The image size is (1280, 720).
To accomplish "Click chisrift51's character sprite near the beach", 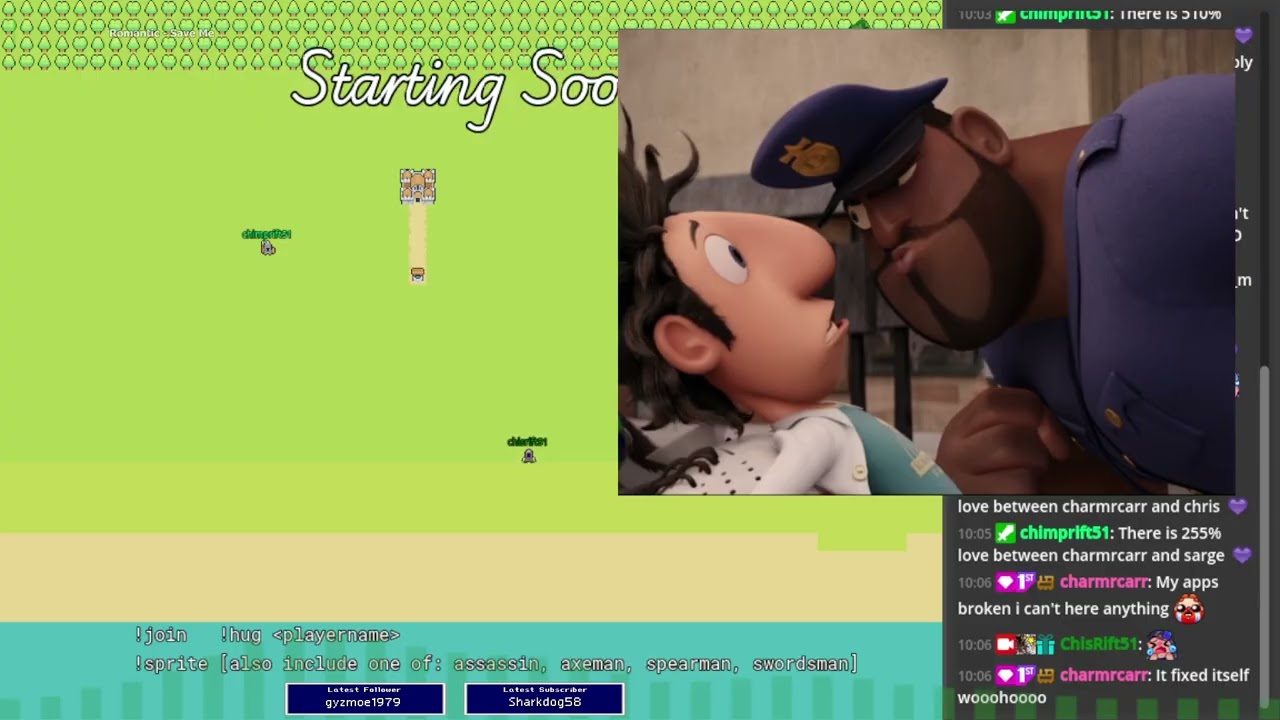I will pyautogui.click(x=529, y=456).
